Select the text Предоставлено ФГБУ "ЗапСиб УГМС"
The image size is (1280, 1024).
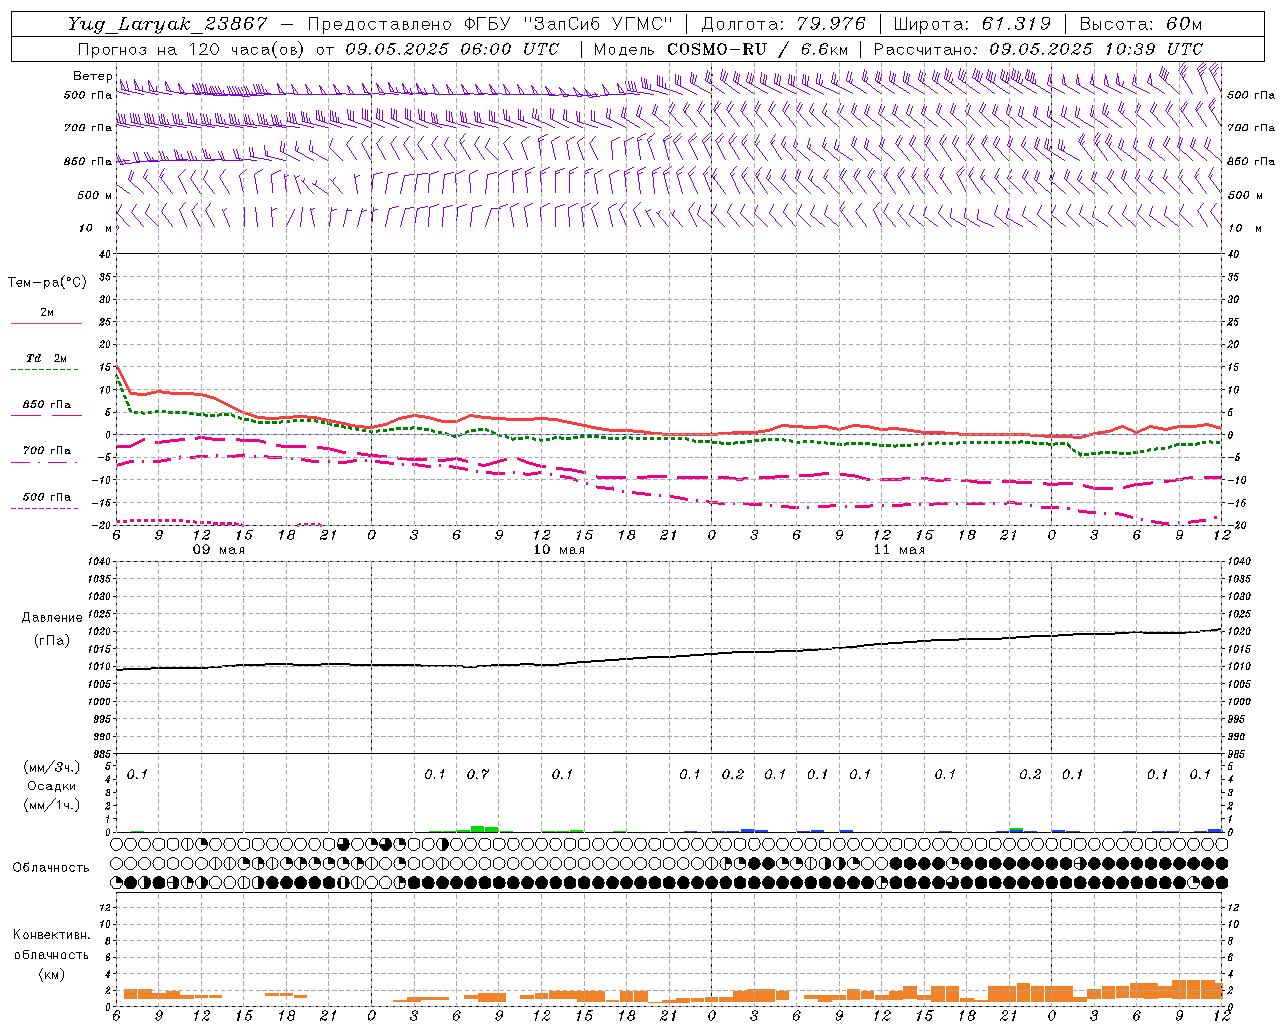[490, 24]
